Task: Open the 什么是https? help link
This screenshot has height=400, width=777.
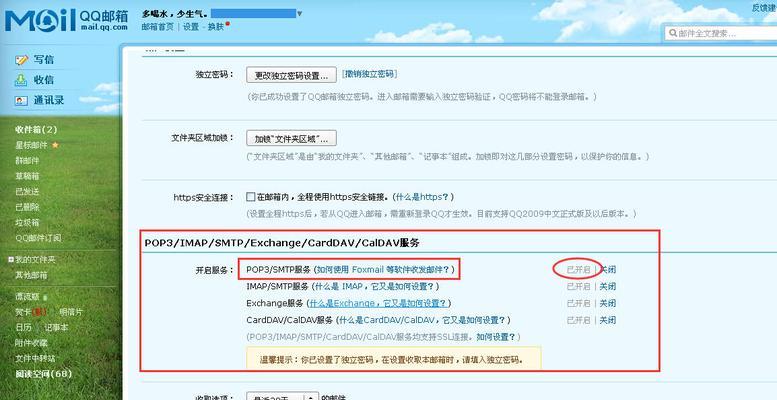Action: pyautogui.click(x=422, y=197)
